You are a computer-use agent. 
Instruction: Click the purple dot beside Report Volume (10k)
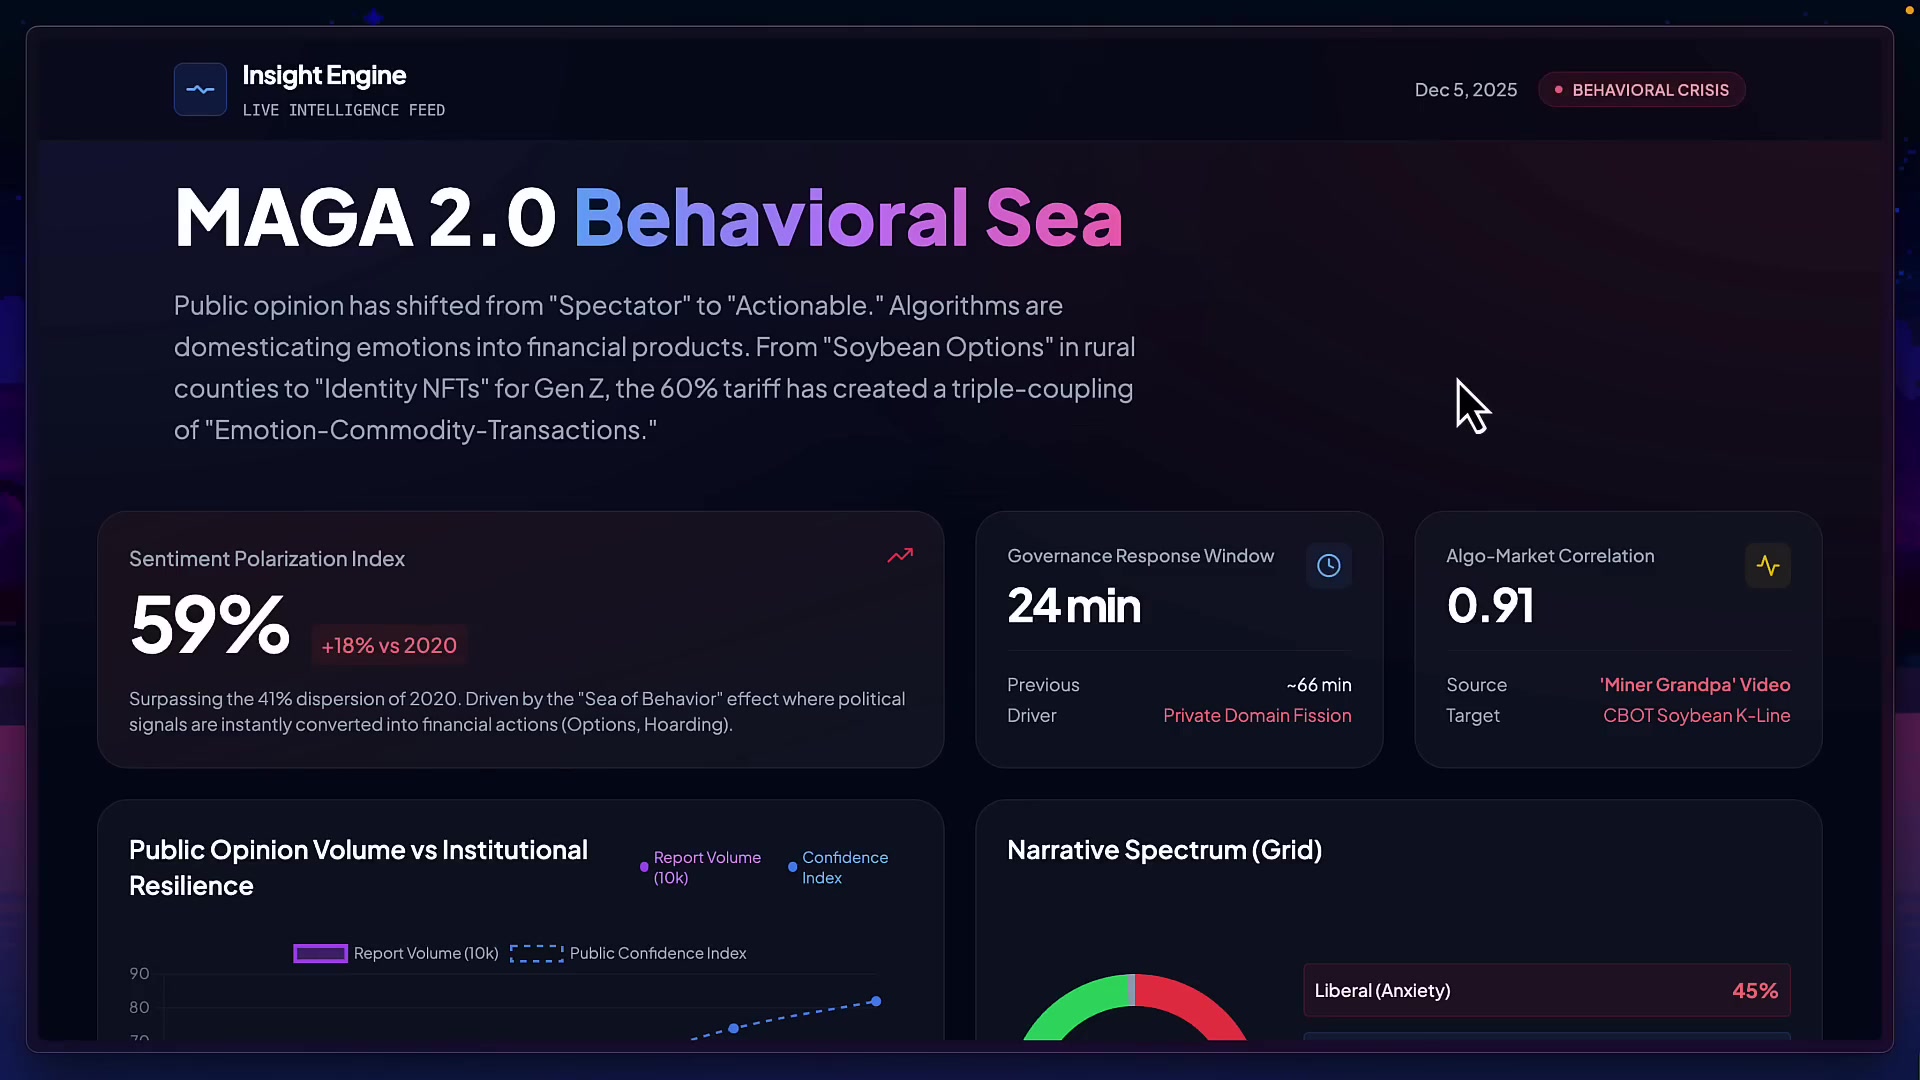[x=644, y=867]
